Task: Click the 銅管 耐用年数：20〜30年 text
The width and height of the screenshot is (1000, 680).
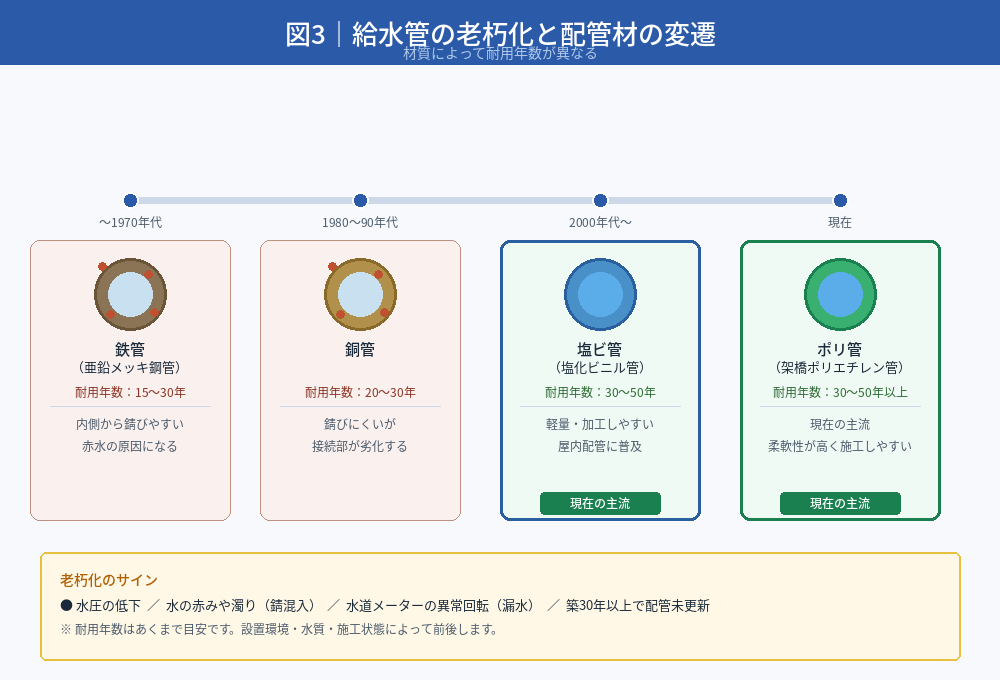Action: (360, 392)
